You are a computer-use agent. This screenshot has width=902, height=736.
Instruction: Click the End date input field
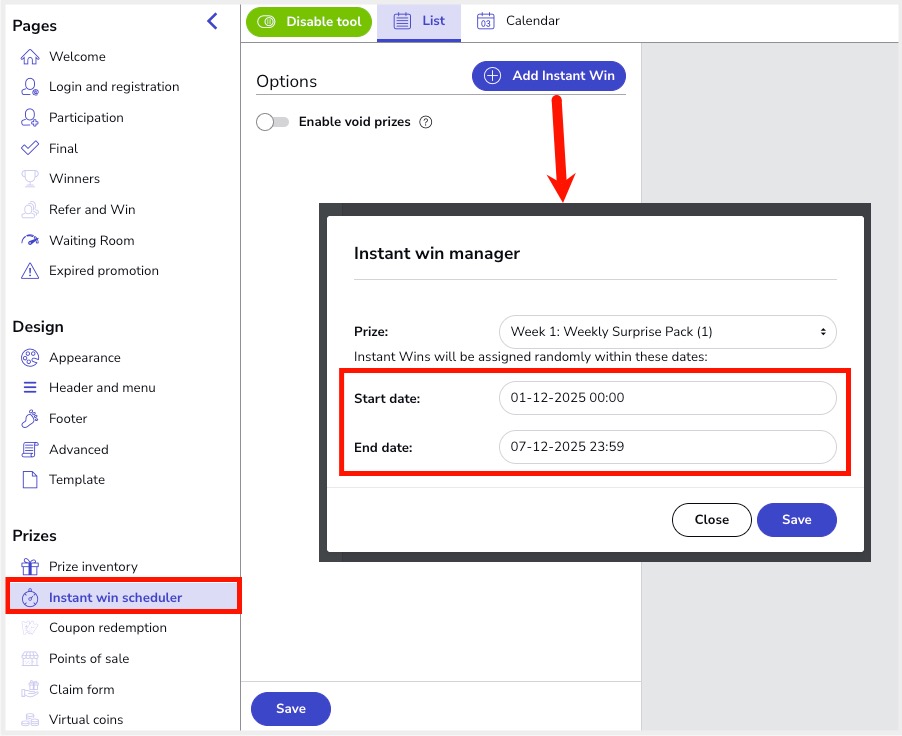coord(667,447)
